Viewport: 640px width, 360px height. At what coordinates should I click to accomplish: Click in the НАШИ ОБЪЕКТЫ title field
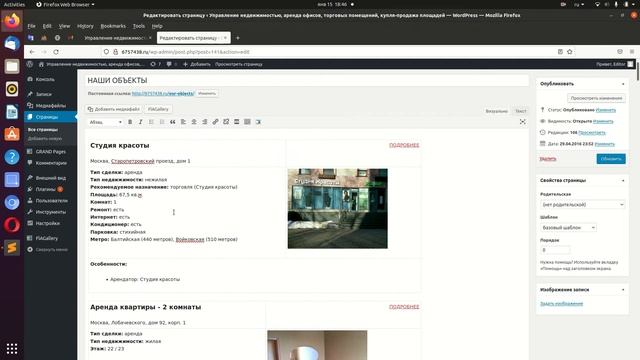pos(307,80)
